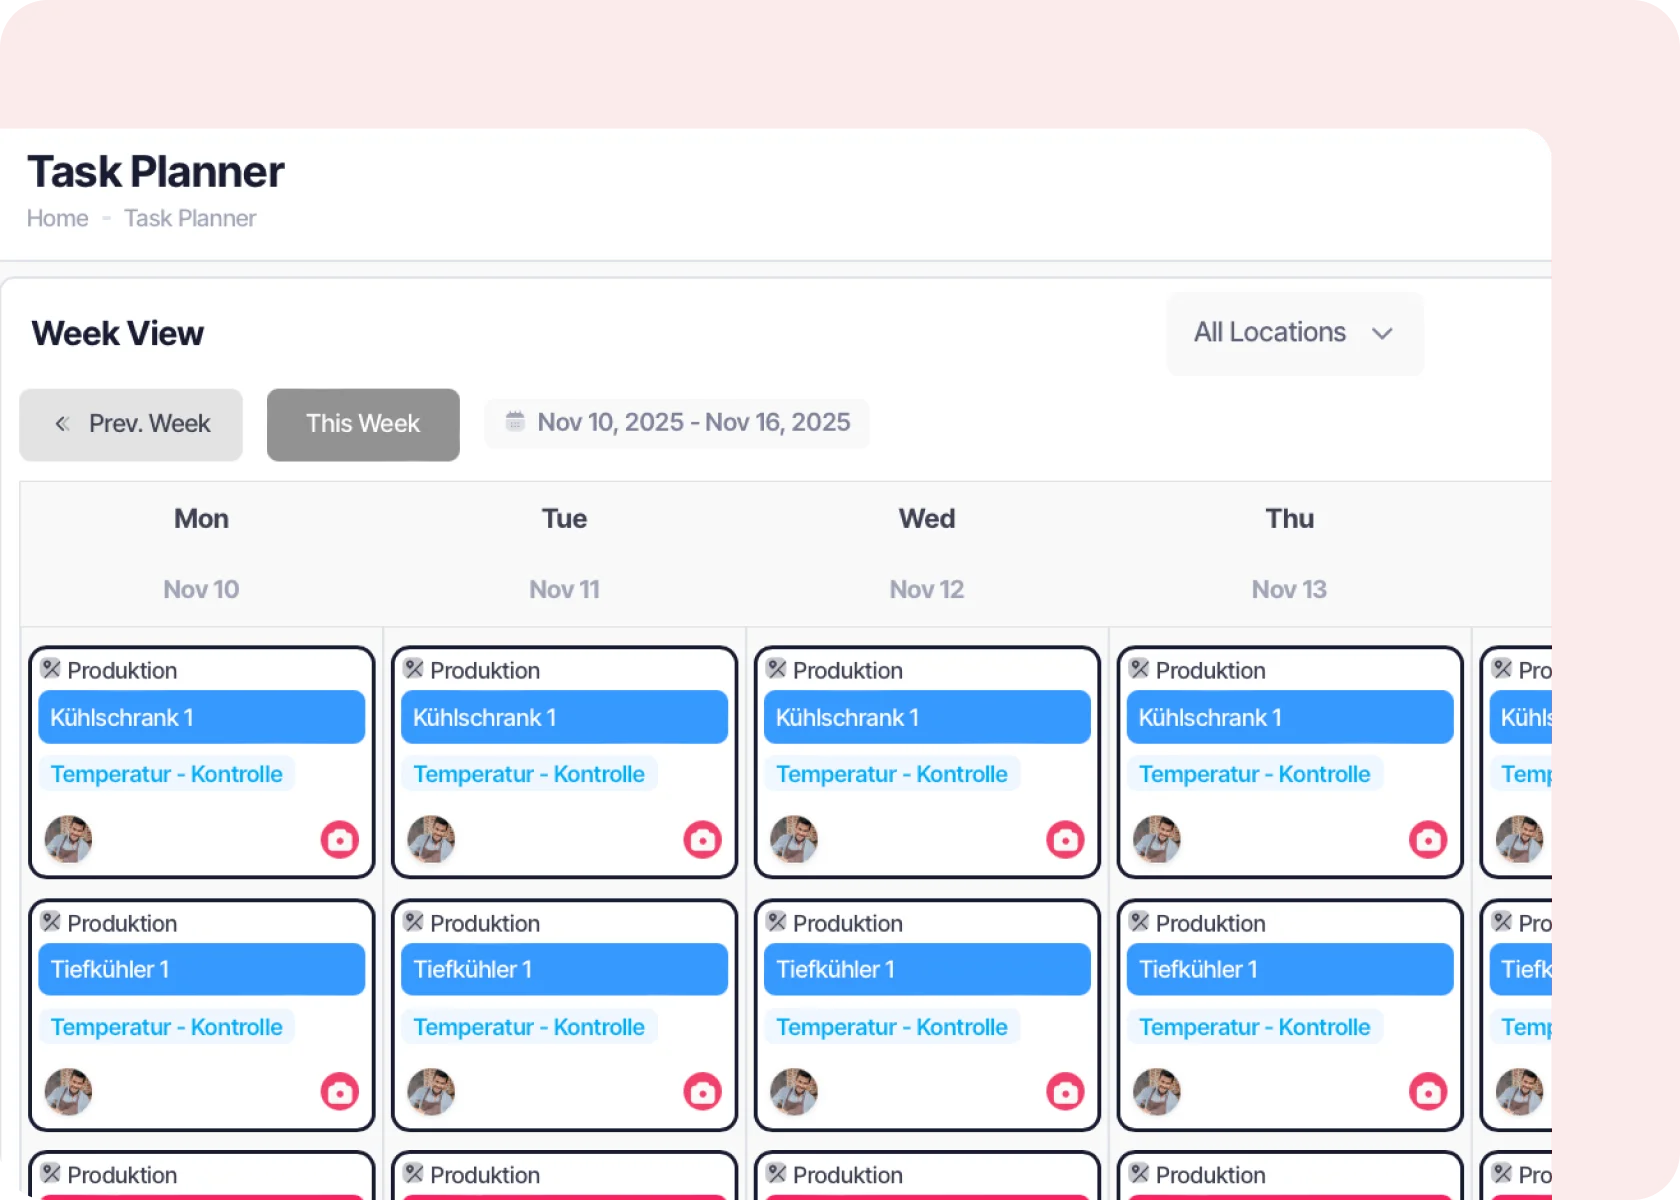Click the Task Planner page title
The width and height of the screenshot is (1680, 1200).
tap(156, 172)
